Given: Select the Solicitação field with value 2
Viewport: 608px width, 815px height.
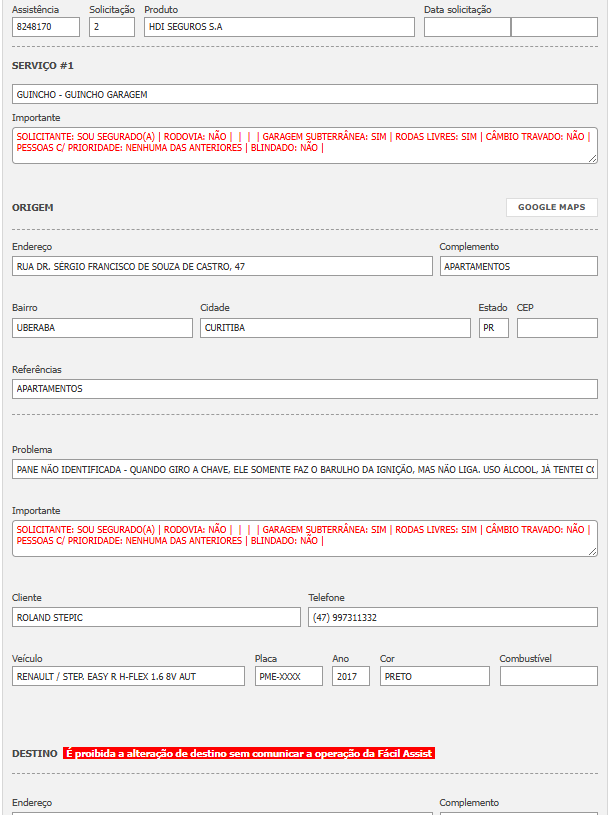Looking at the screenshot, I should pyautogui.click(x=112, y=27).
